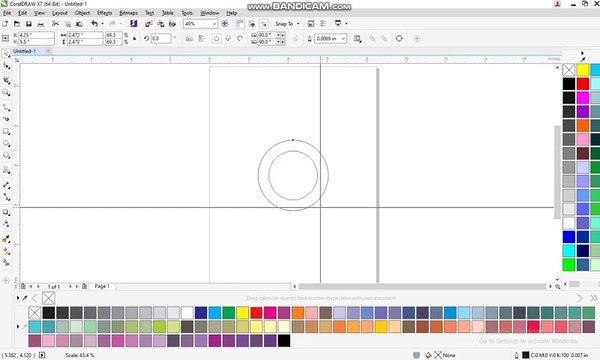Choose the Pie shape mode

(x=228, y=39)
